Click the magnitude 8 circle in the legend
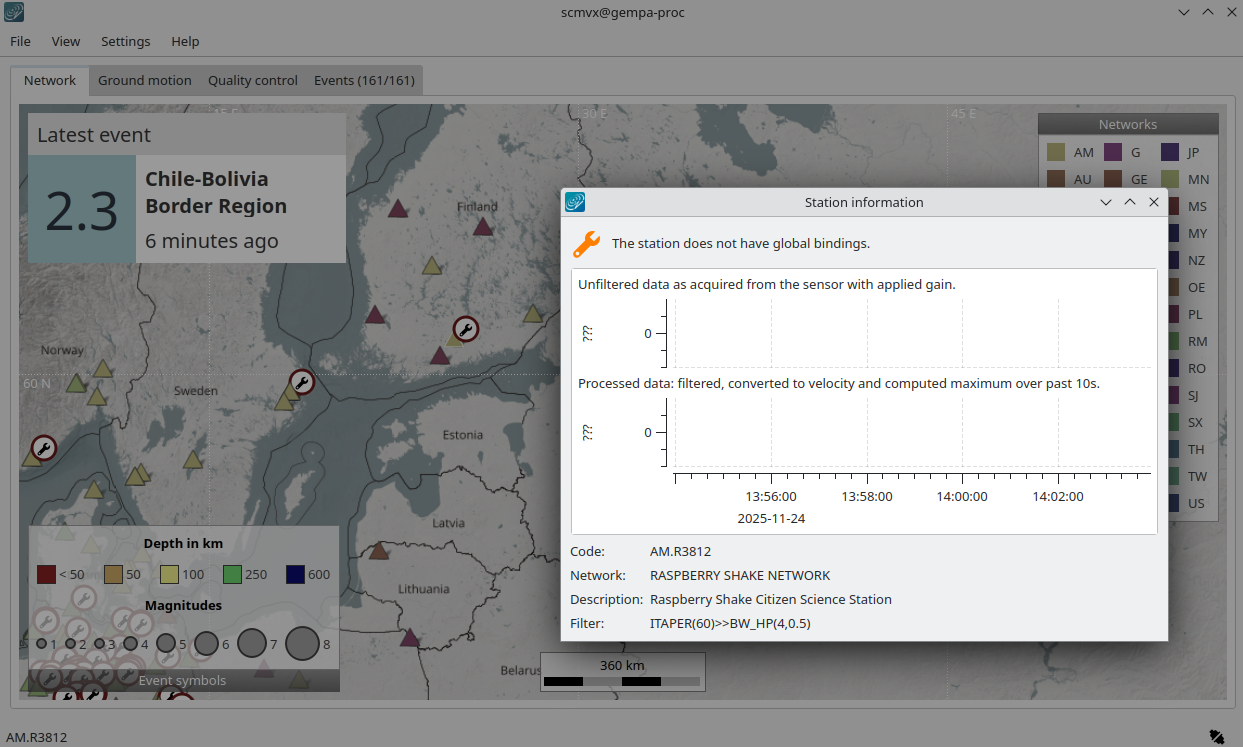 point(301,644)
